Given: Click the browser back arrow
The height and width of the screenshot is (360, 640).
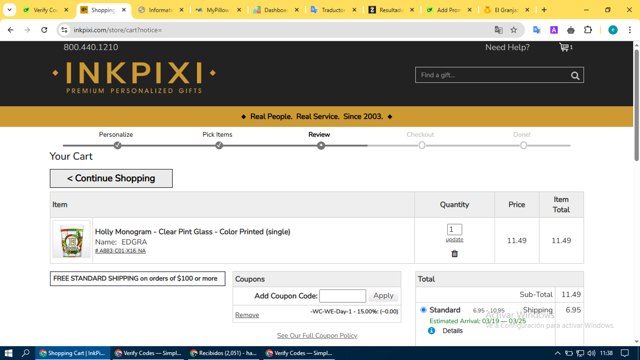Looking at the screenshot, I should [11, 30].
